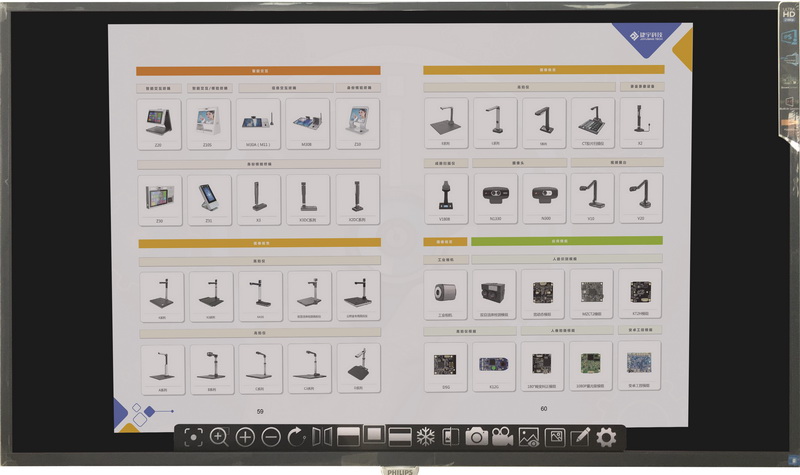The image size is (800, 475).
Task: Open the annotation pencil tool
Action: [x=580, y=437]
